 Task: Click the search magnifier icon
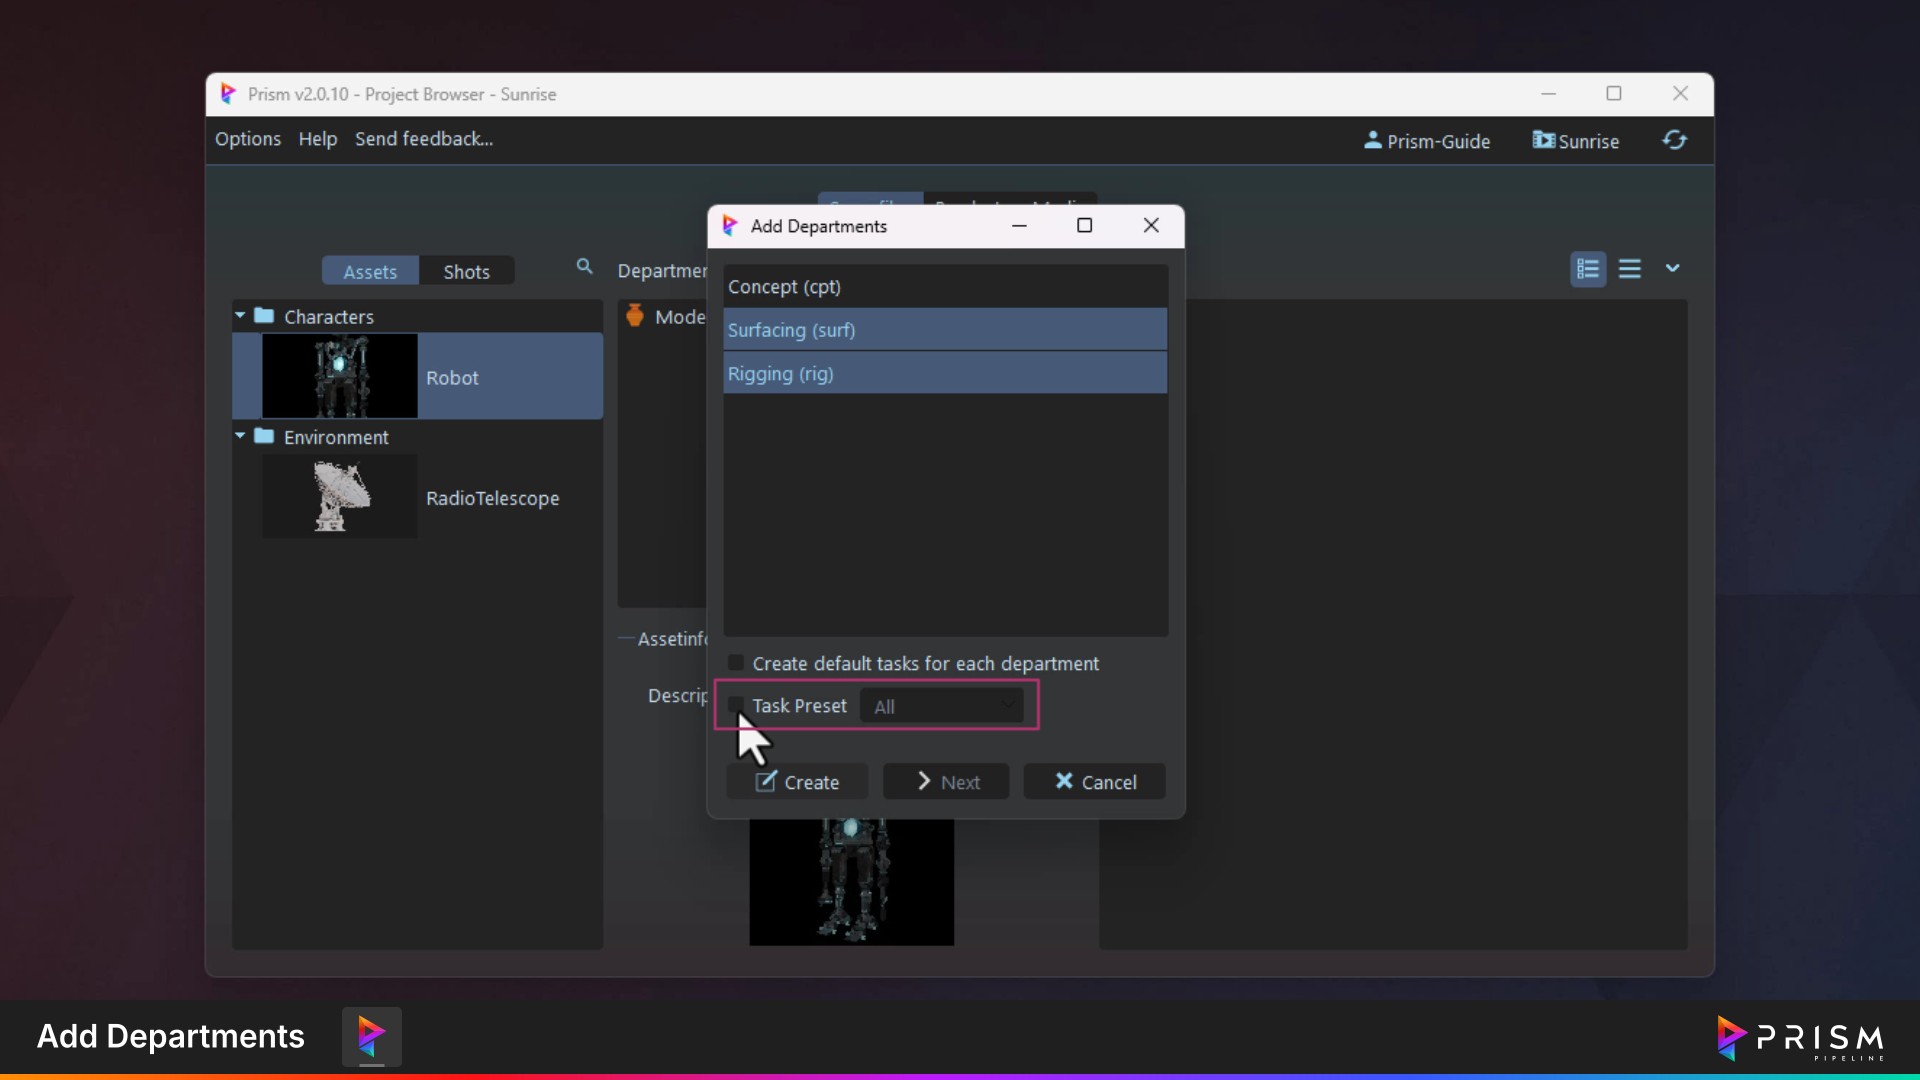coord(585,266)
